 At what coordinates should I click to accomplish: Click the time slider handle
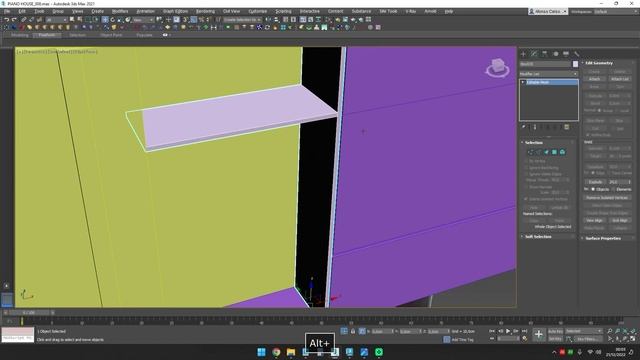pyautogui.click(x=29, y=313)
